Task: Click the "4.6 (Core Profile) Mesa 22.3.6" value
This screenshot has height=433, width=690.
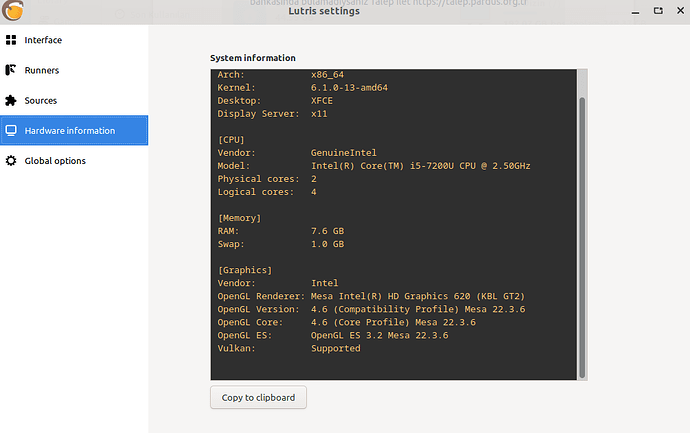Action: (393, 322)
